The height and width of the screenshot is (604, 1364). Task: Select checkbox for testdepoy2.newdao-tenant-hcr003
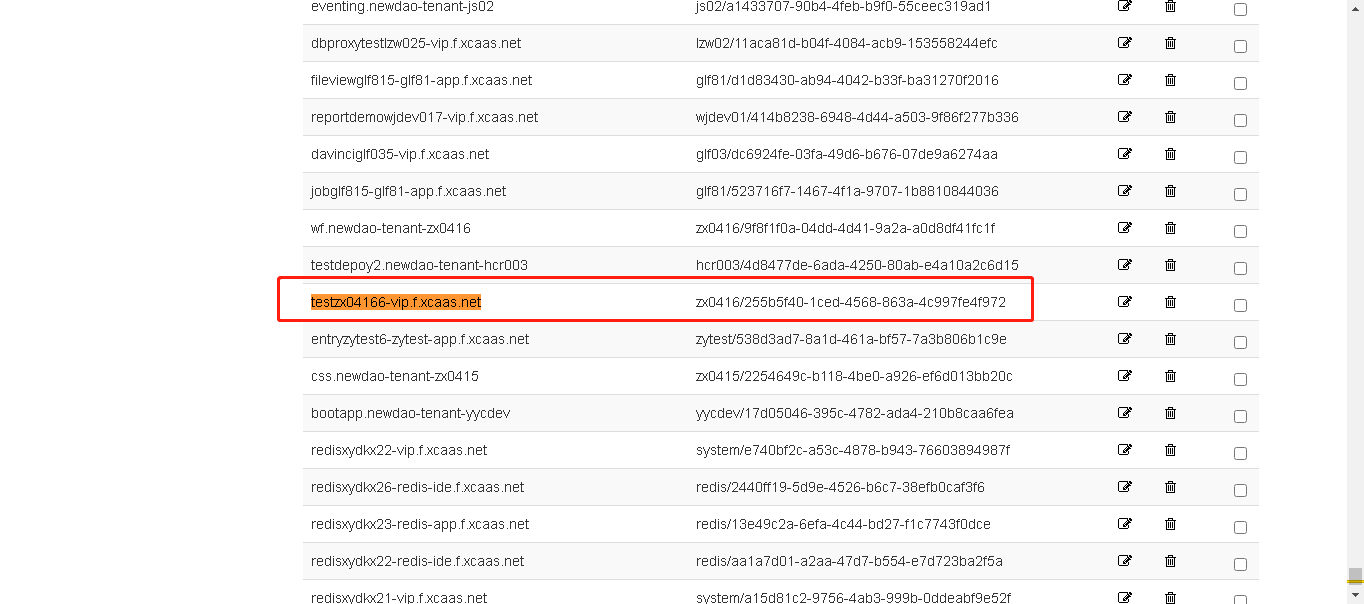(1240, 268)
